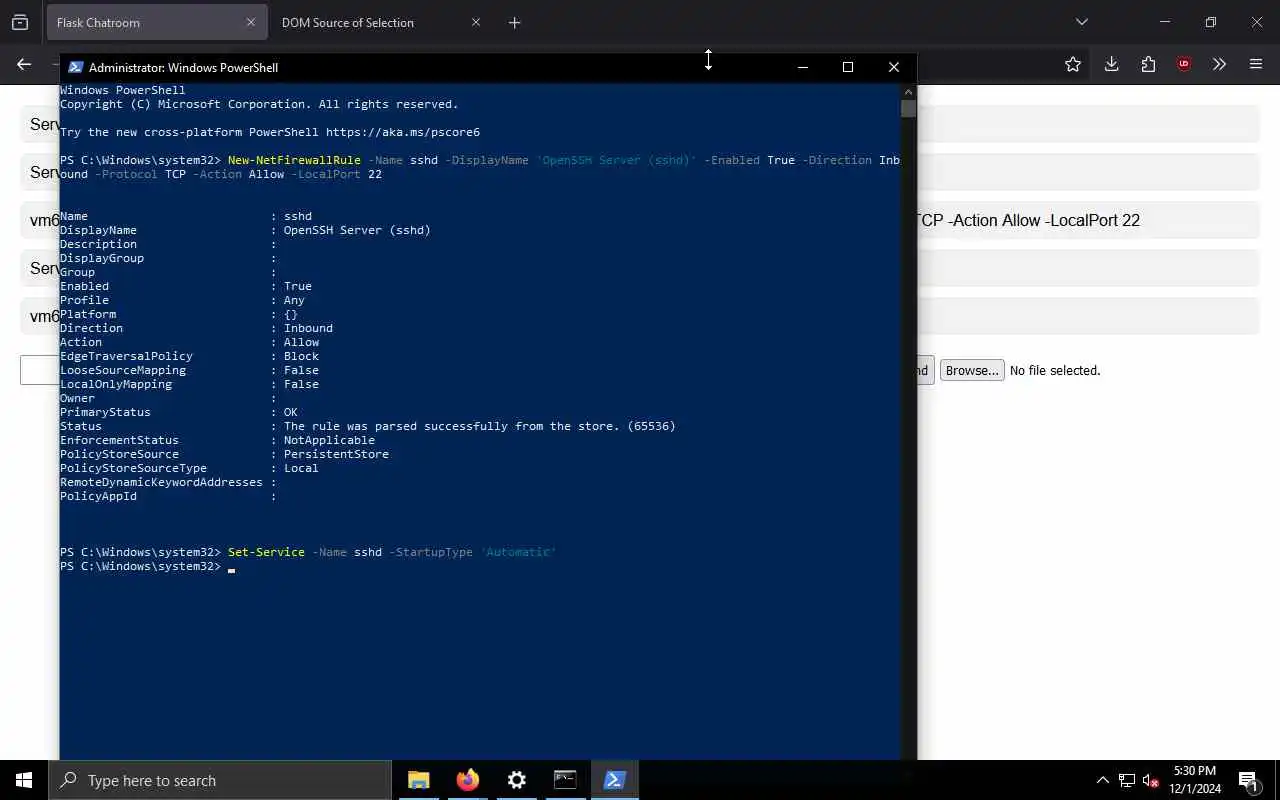Click the Type here to search box
The image size is (1280, 800).
[x=220, y=780]
